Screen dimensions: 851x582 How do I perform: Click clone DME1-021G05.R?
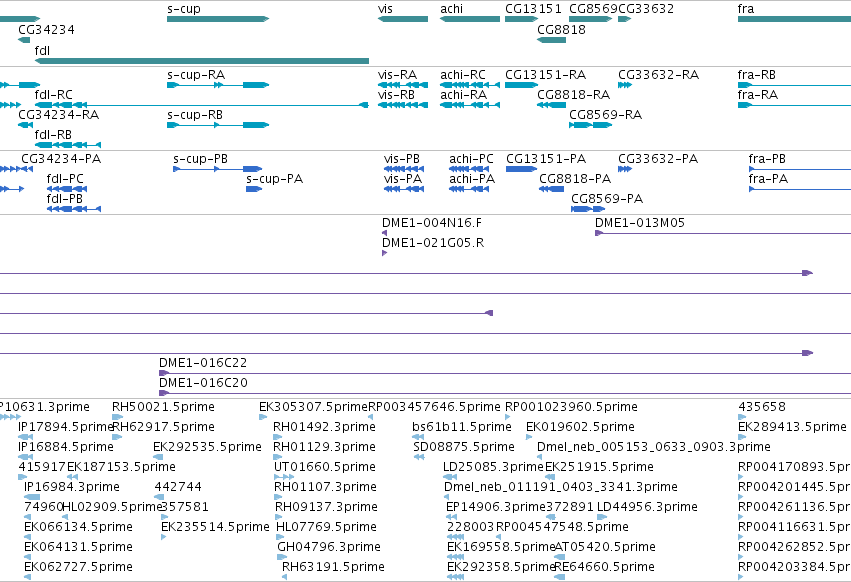384,253
